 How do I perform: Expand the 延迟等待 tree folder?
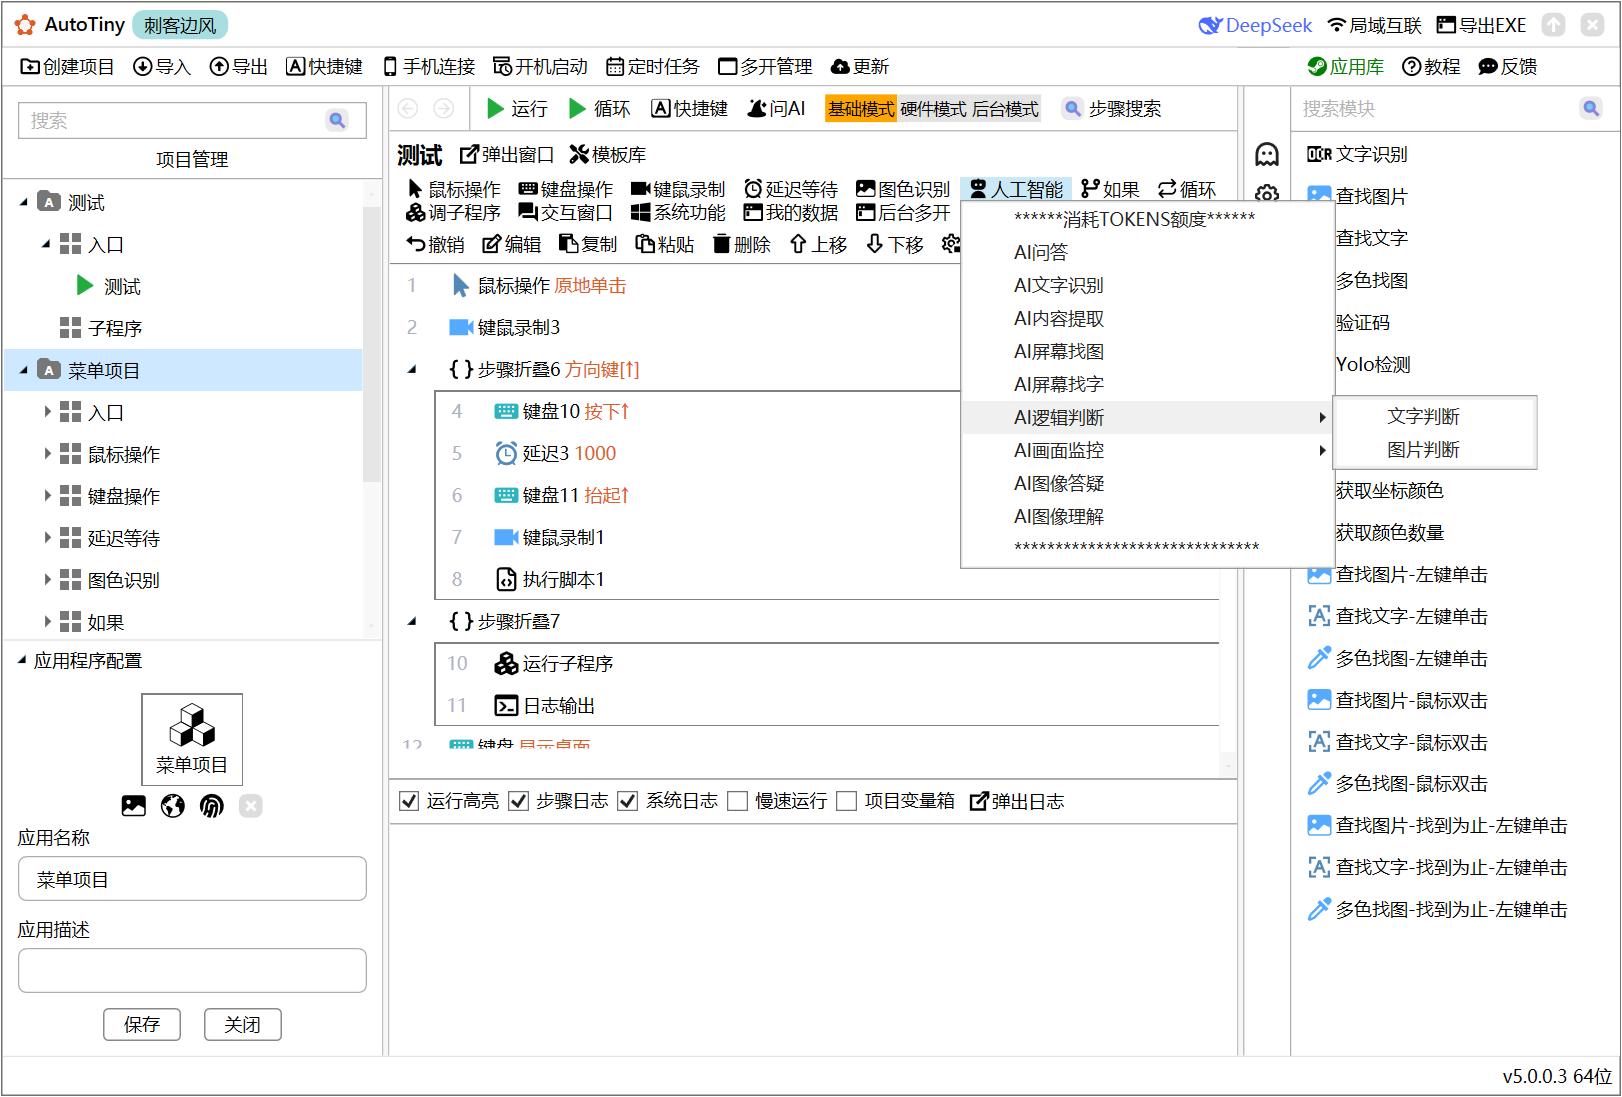[47, 539]
